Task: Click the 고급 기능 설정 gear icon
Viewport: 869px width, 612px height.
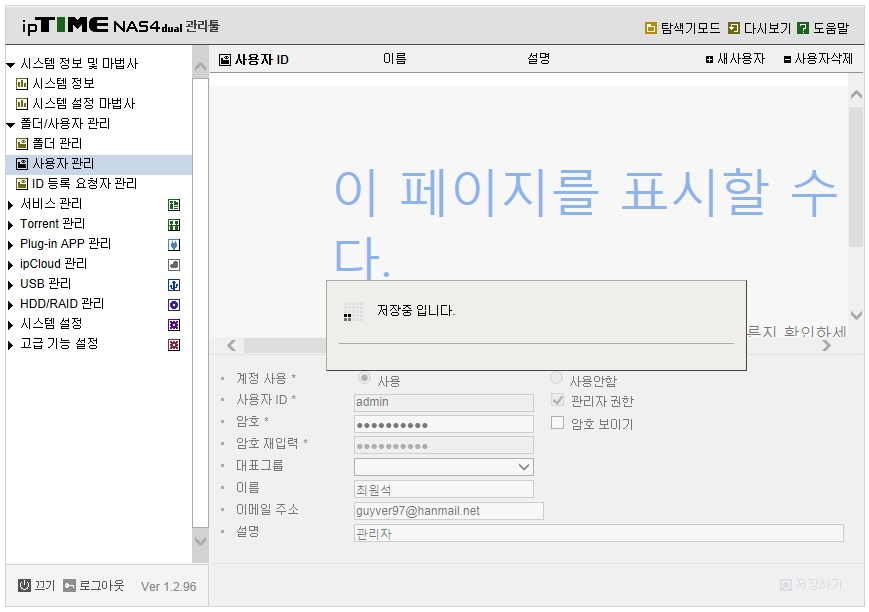Action: tap(174, 345)
